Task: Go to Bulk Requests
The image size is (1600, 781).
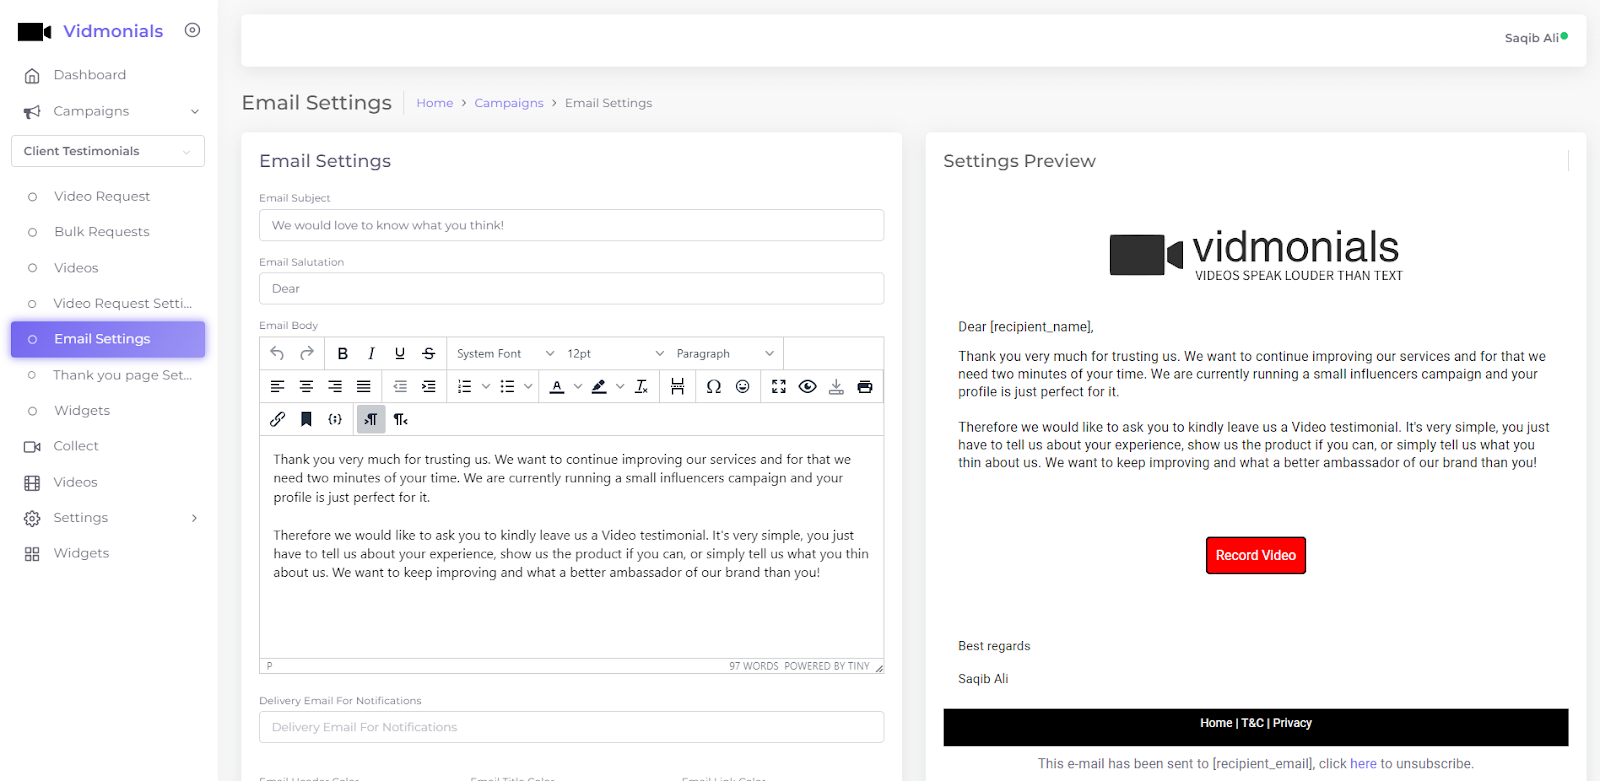Action: tap(102, 232)
